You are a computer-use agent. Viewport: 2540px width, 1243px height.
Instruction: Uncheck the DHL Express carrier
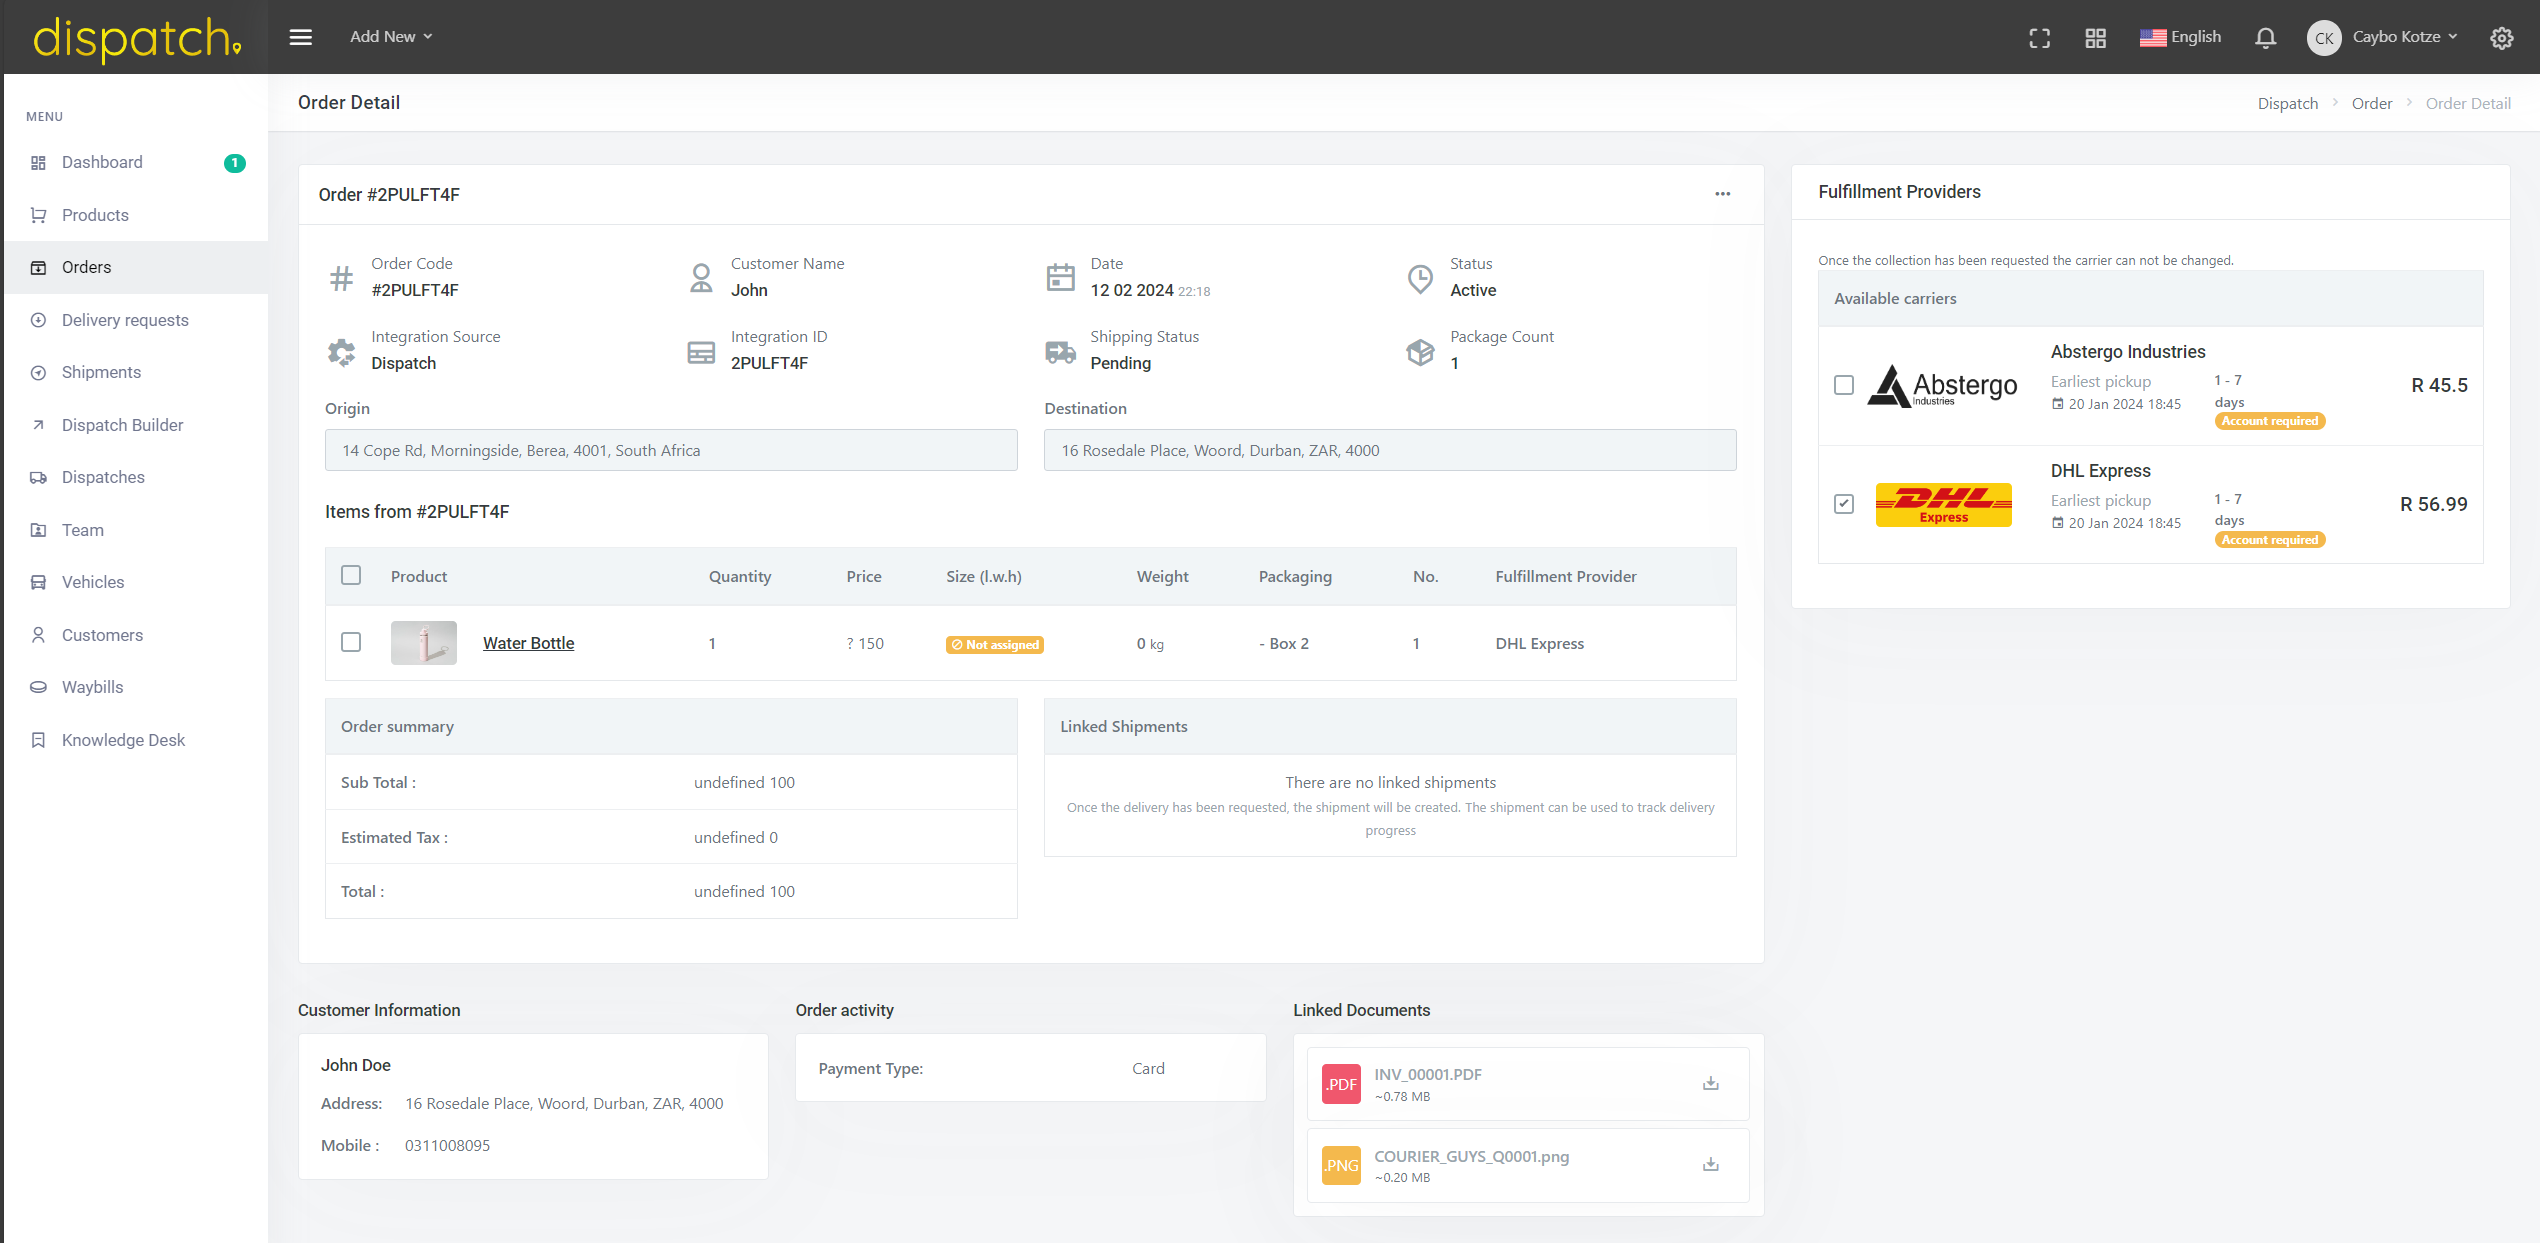click(x=1843, y=505)
